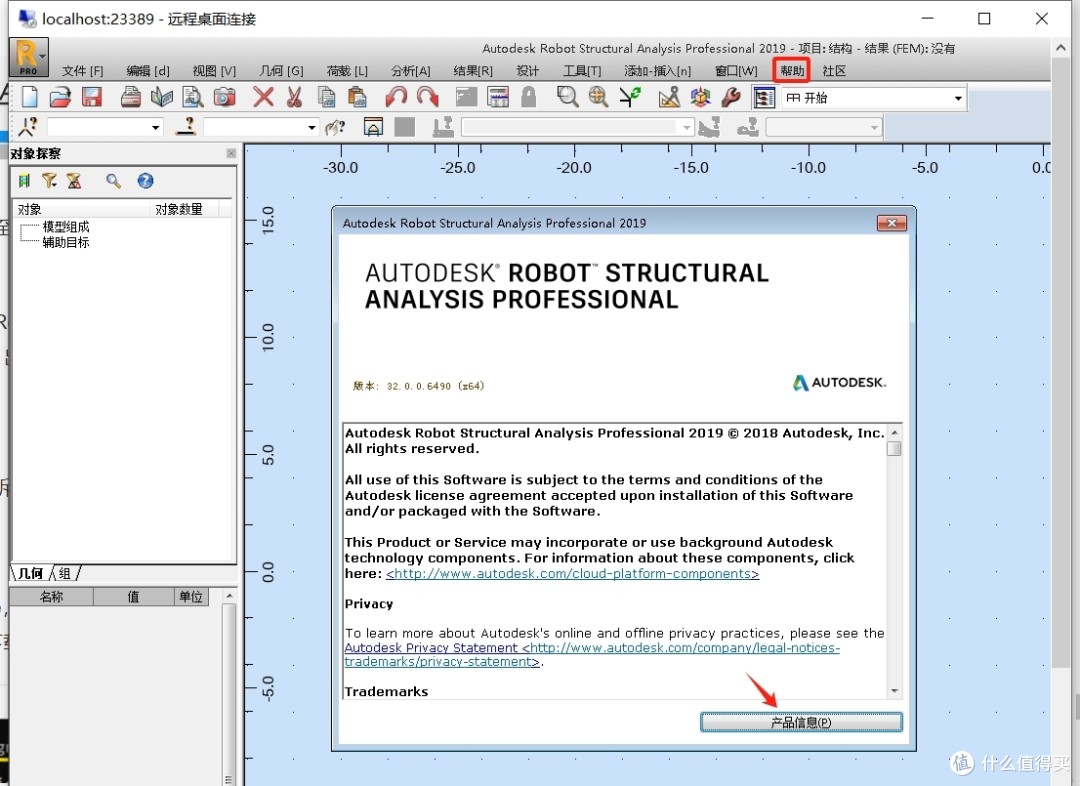Screen dimensions: 1080x786
Task: Open the cloud-platform-components link
Action: coord(572,574)
